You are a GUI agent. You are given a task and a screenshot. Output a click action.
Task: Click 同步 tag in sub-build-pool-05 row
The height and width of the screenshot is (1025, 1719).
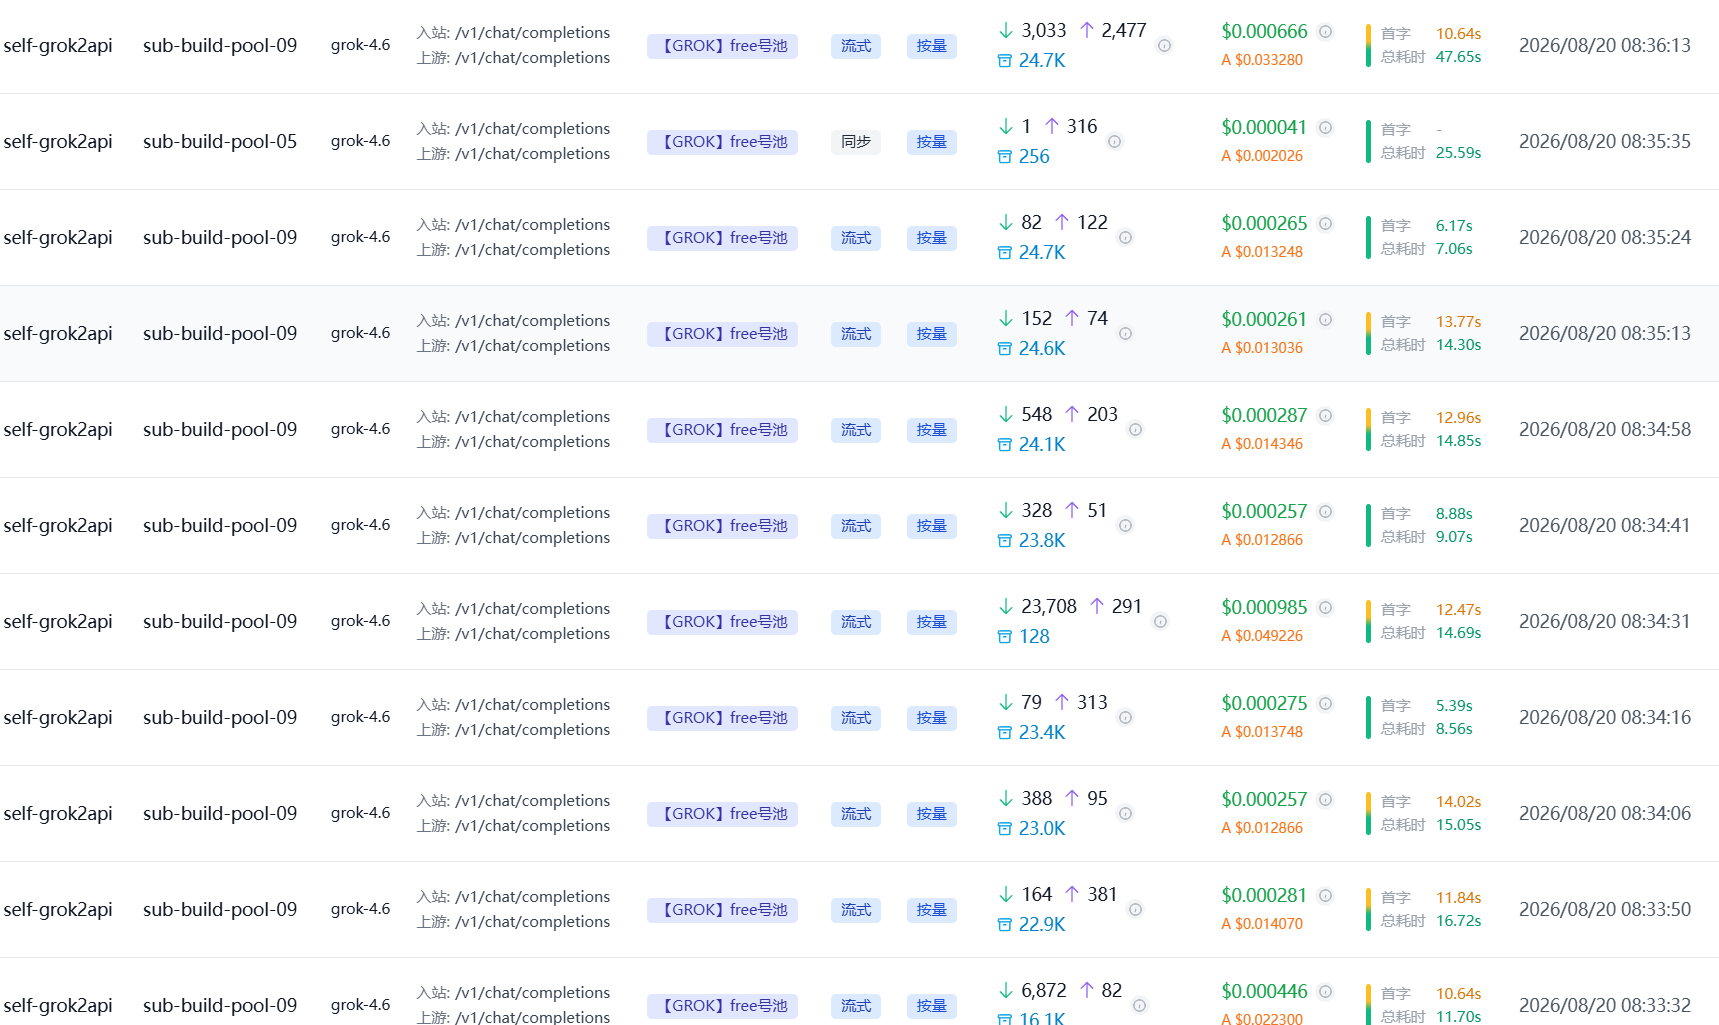coord(856,142)
